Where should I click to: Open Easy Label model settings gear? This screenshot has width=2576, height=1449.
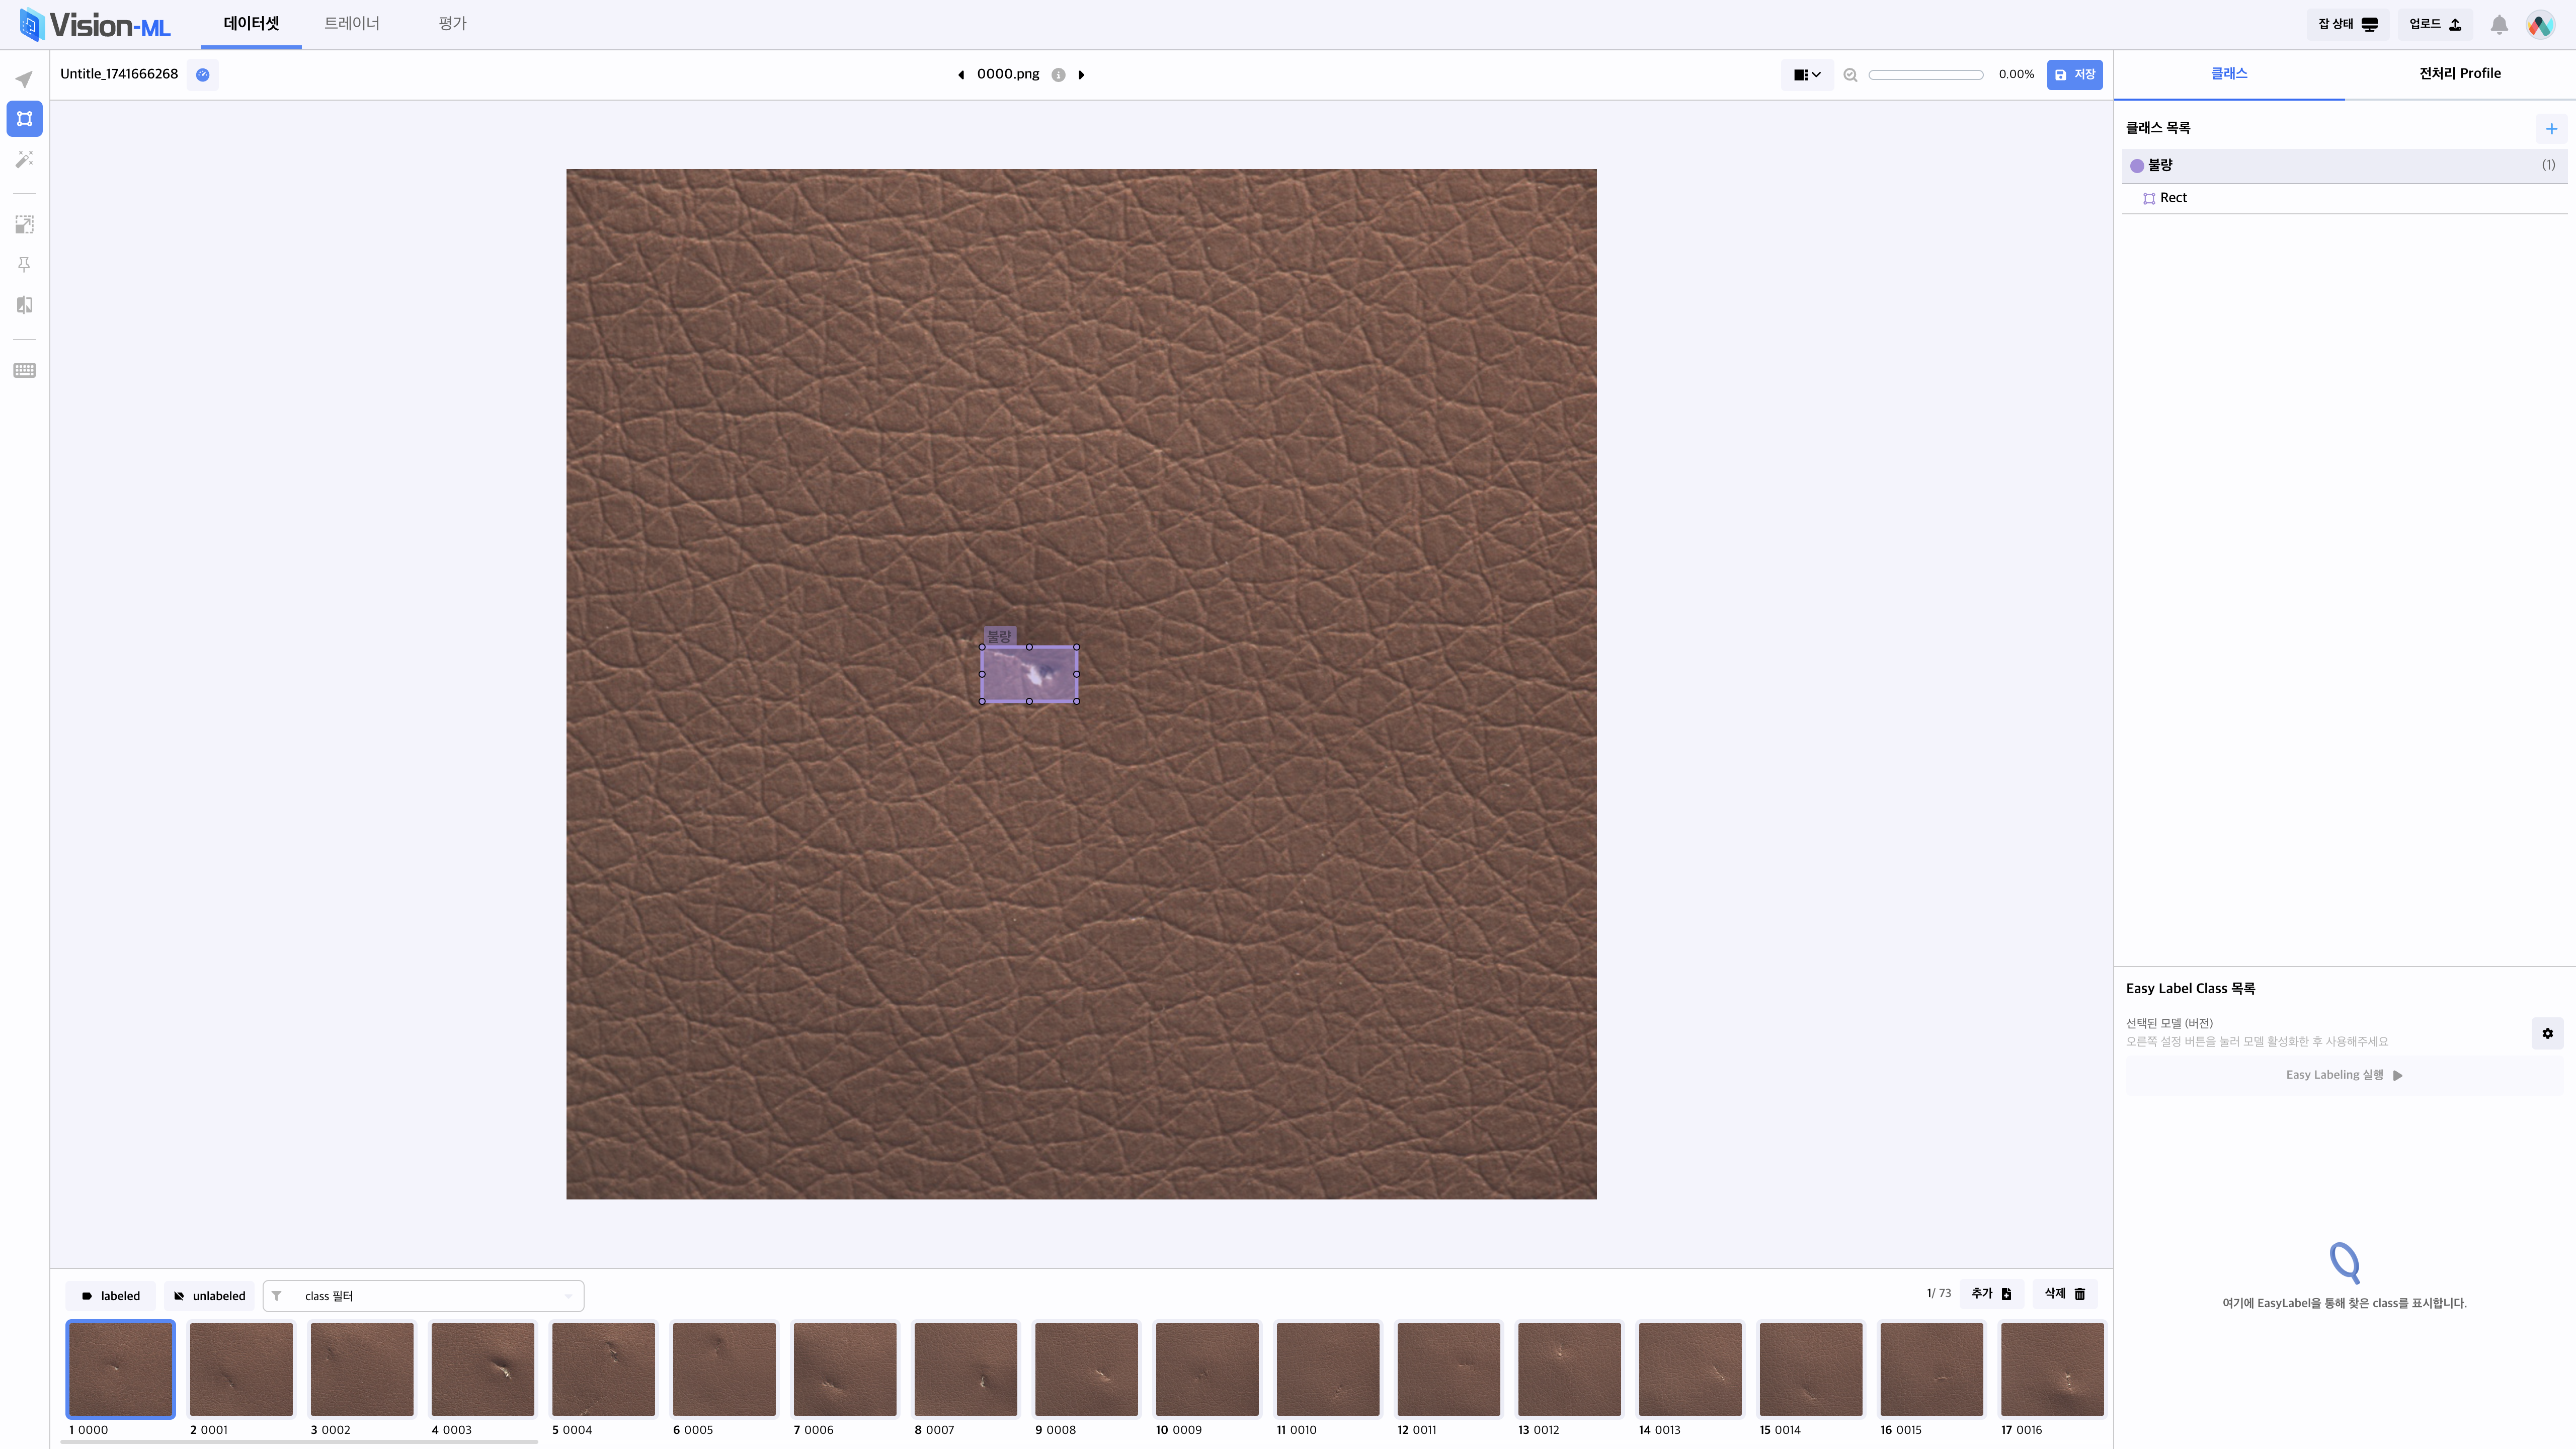[x=2547, y=1033]
